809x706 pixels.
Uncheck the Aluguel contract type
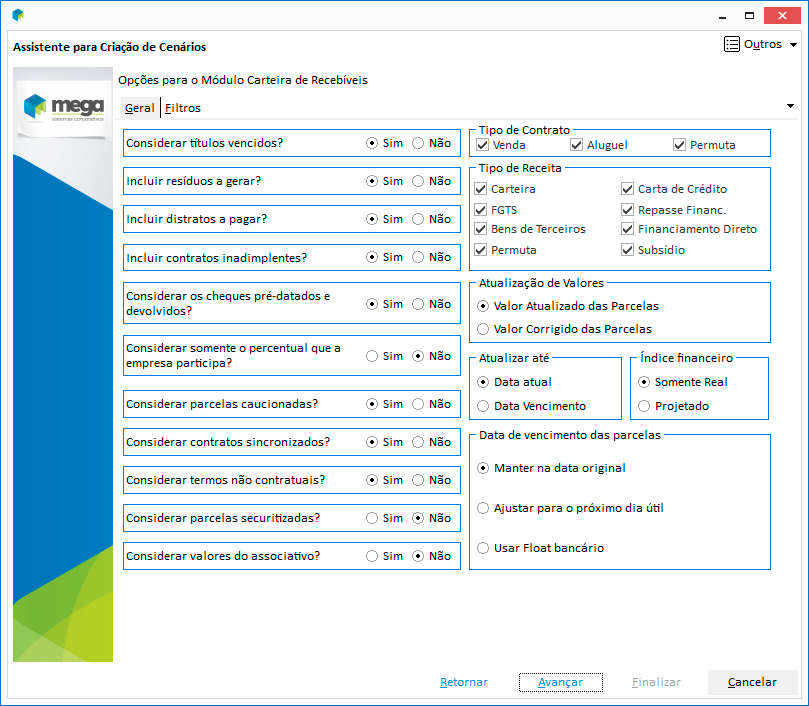576,145
